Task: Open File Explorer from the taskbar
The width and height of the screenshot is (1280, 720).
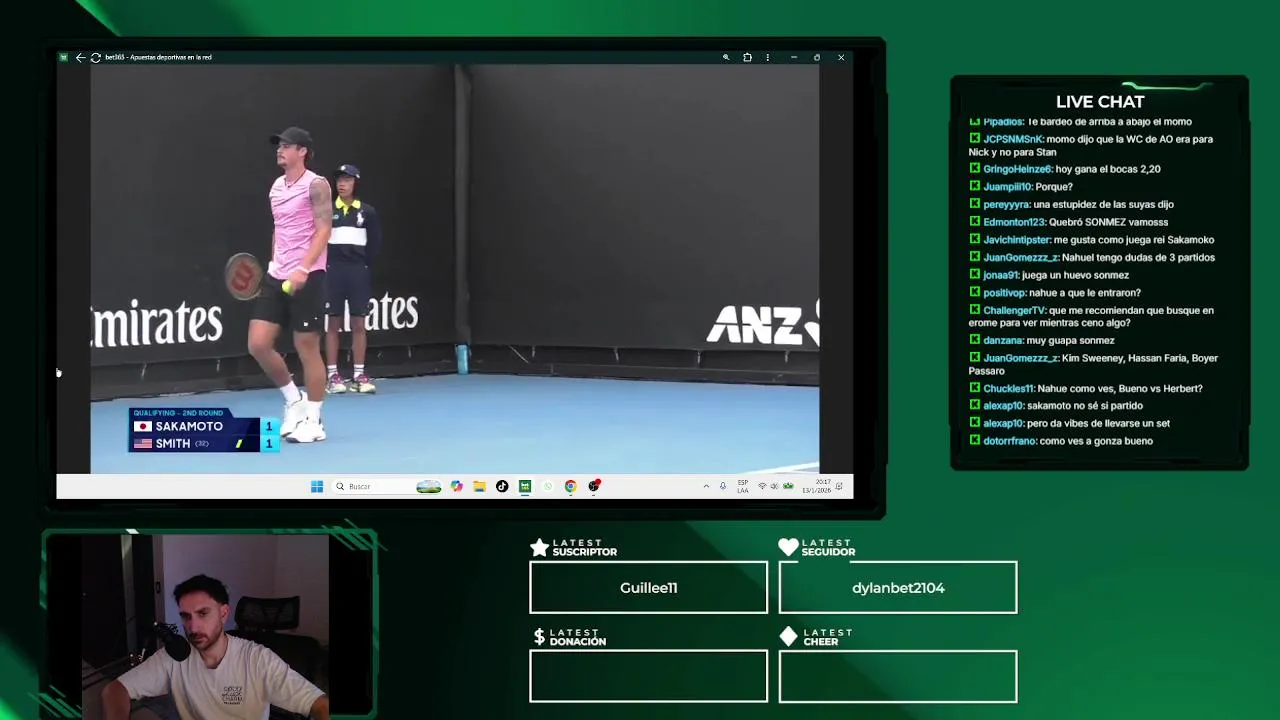Action: (x=479, y=486)
